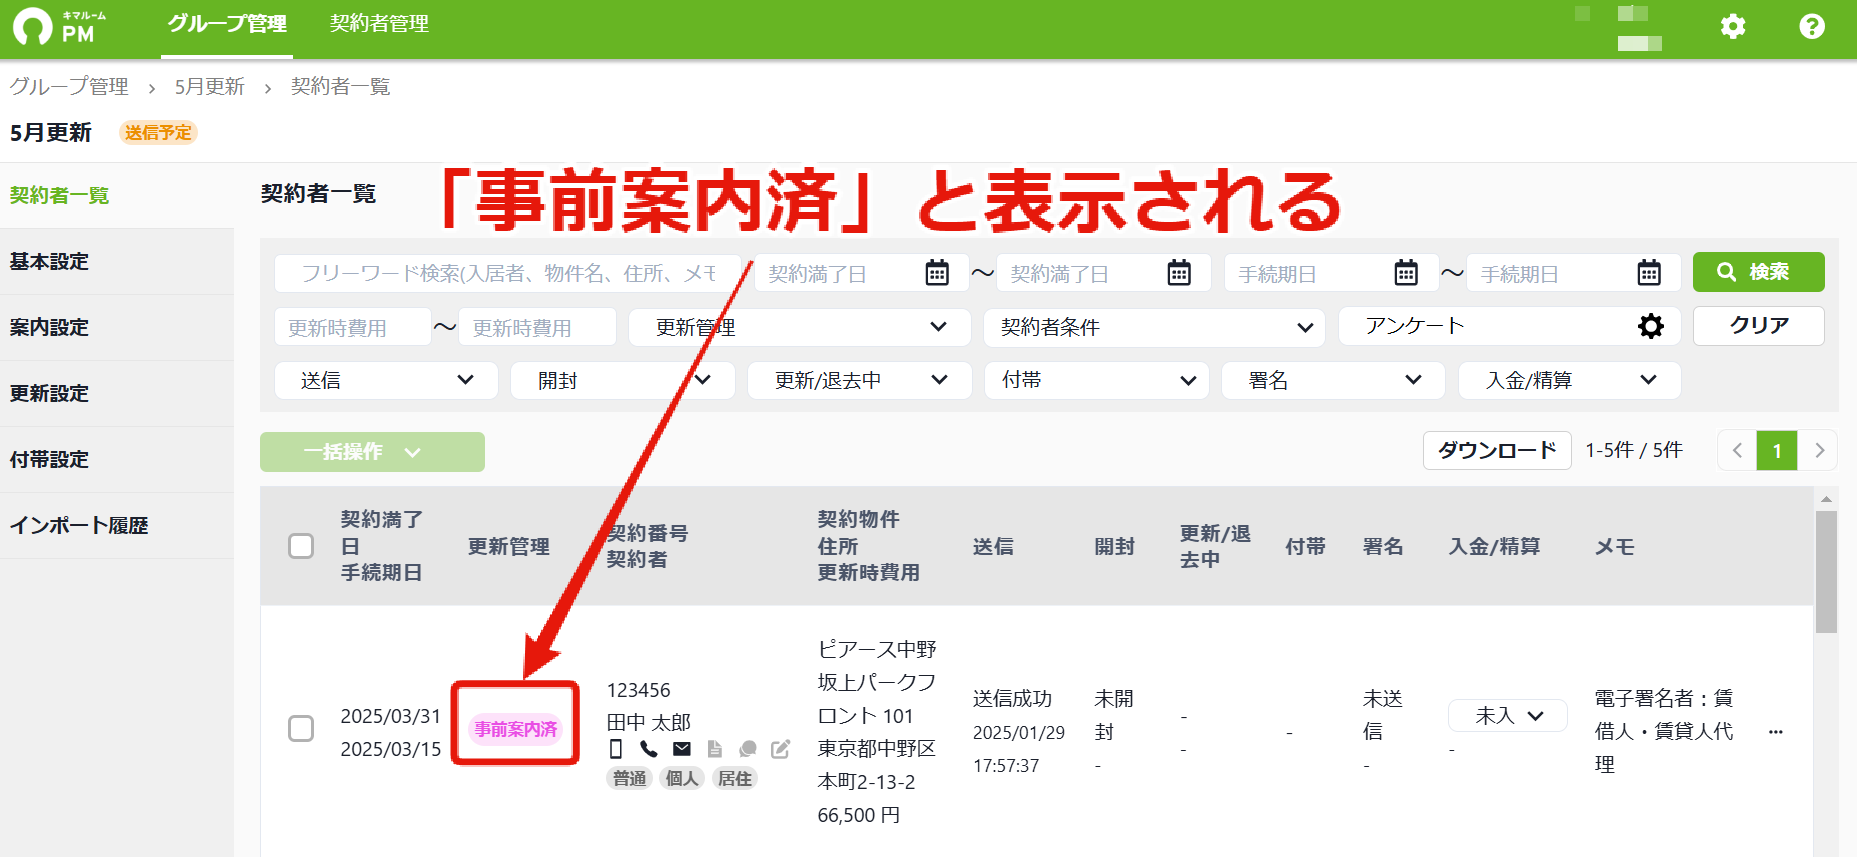The height and width of the screenshot is (857, 1857).
Task: Click the chat bubble icon for 田中 太郎
Action: (747, 749)
